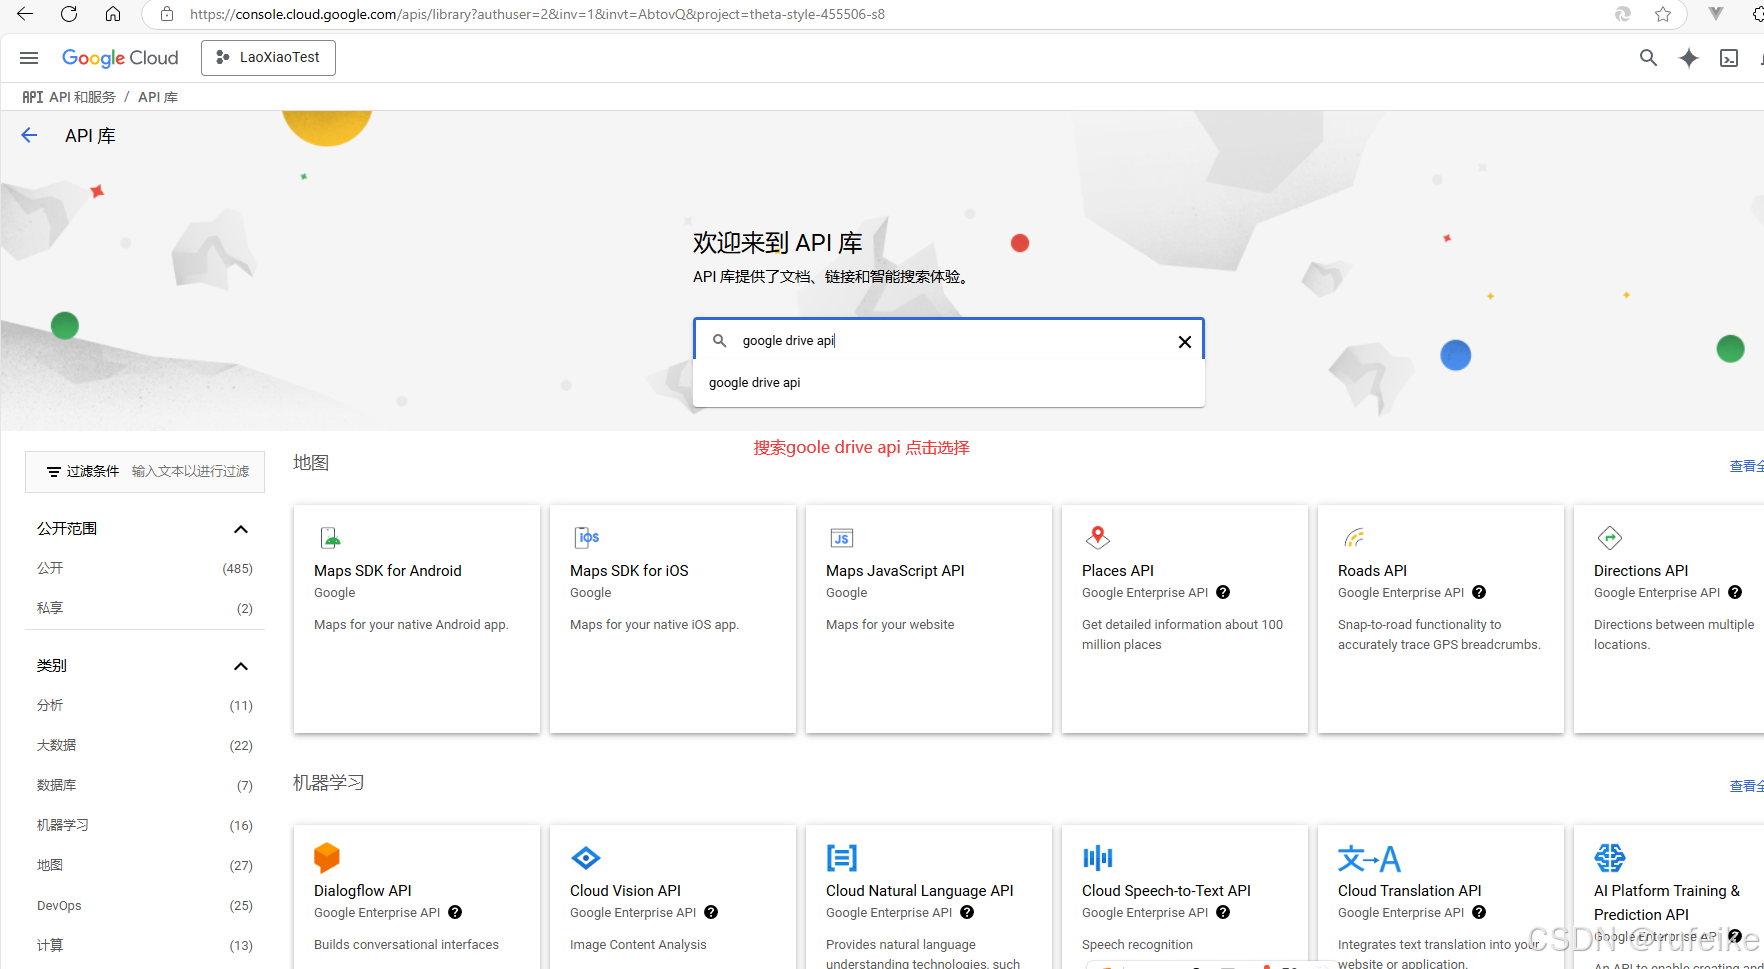The image size is (1764, 969).
Task: Open the console search magnifier icon
Action: pyautogui.click(x=1648, y=58)
